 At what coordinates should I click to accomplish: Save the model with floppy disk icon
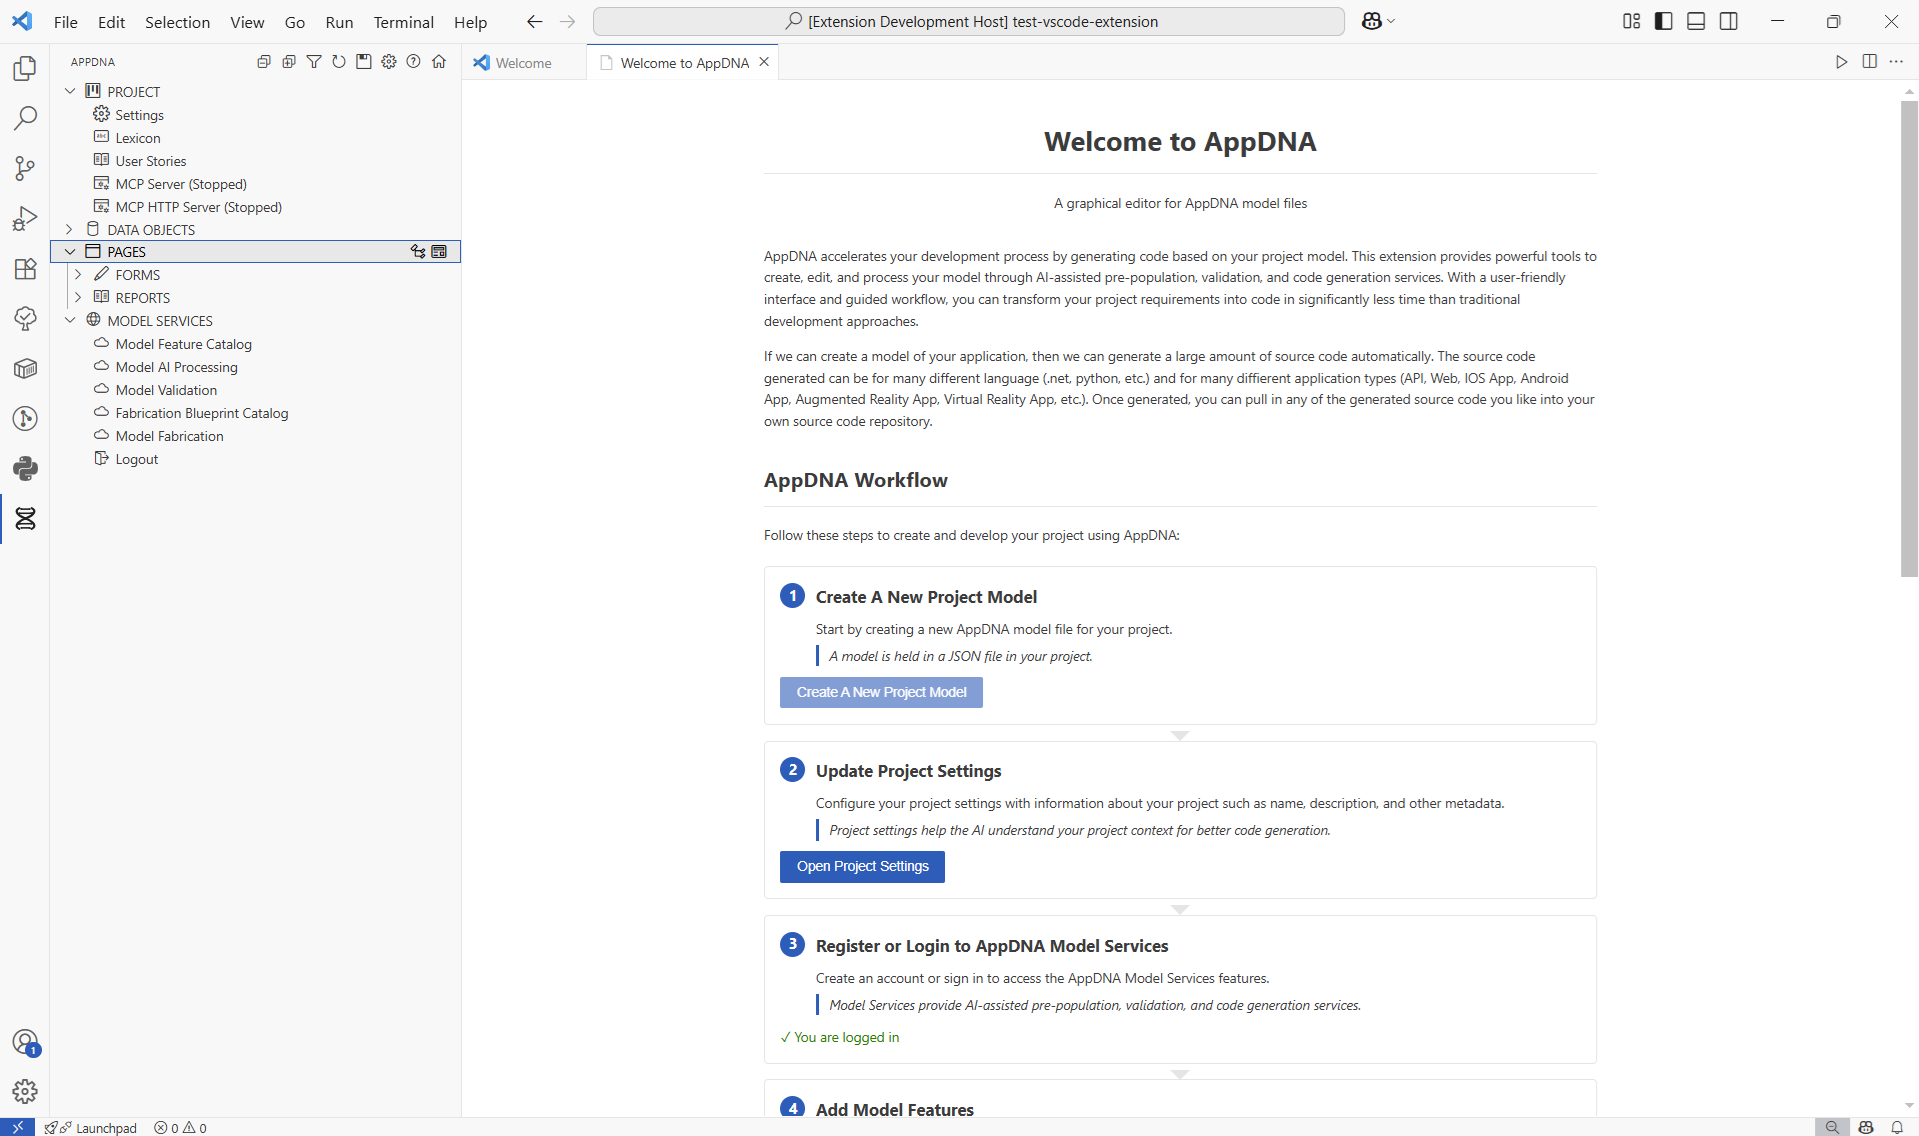pyautogui.click(x=364, y=62)
